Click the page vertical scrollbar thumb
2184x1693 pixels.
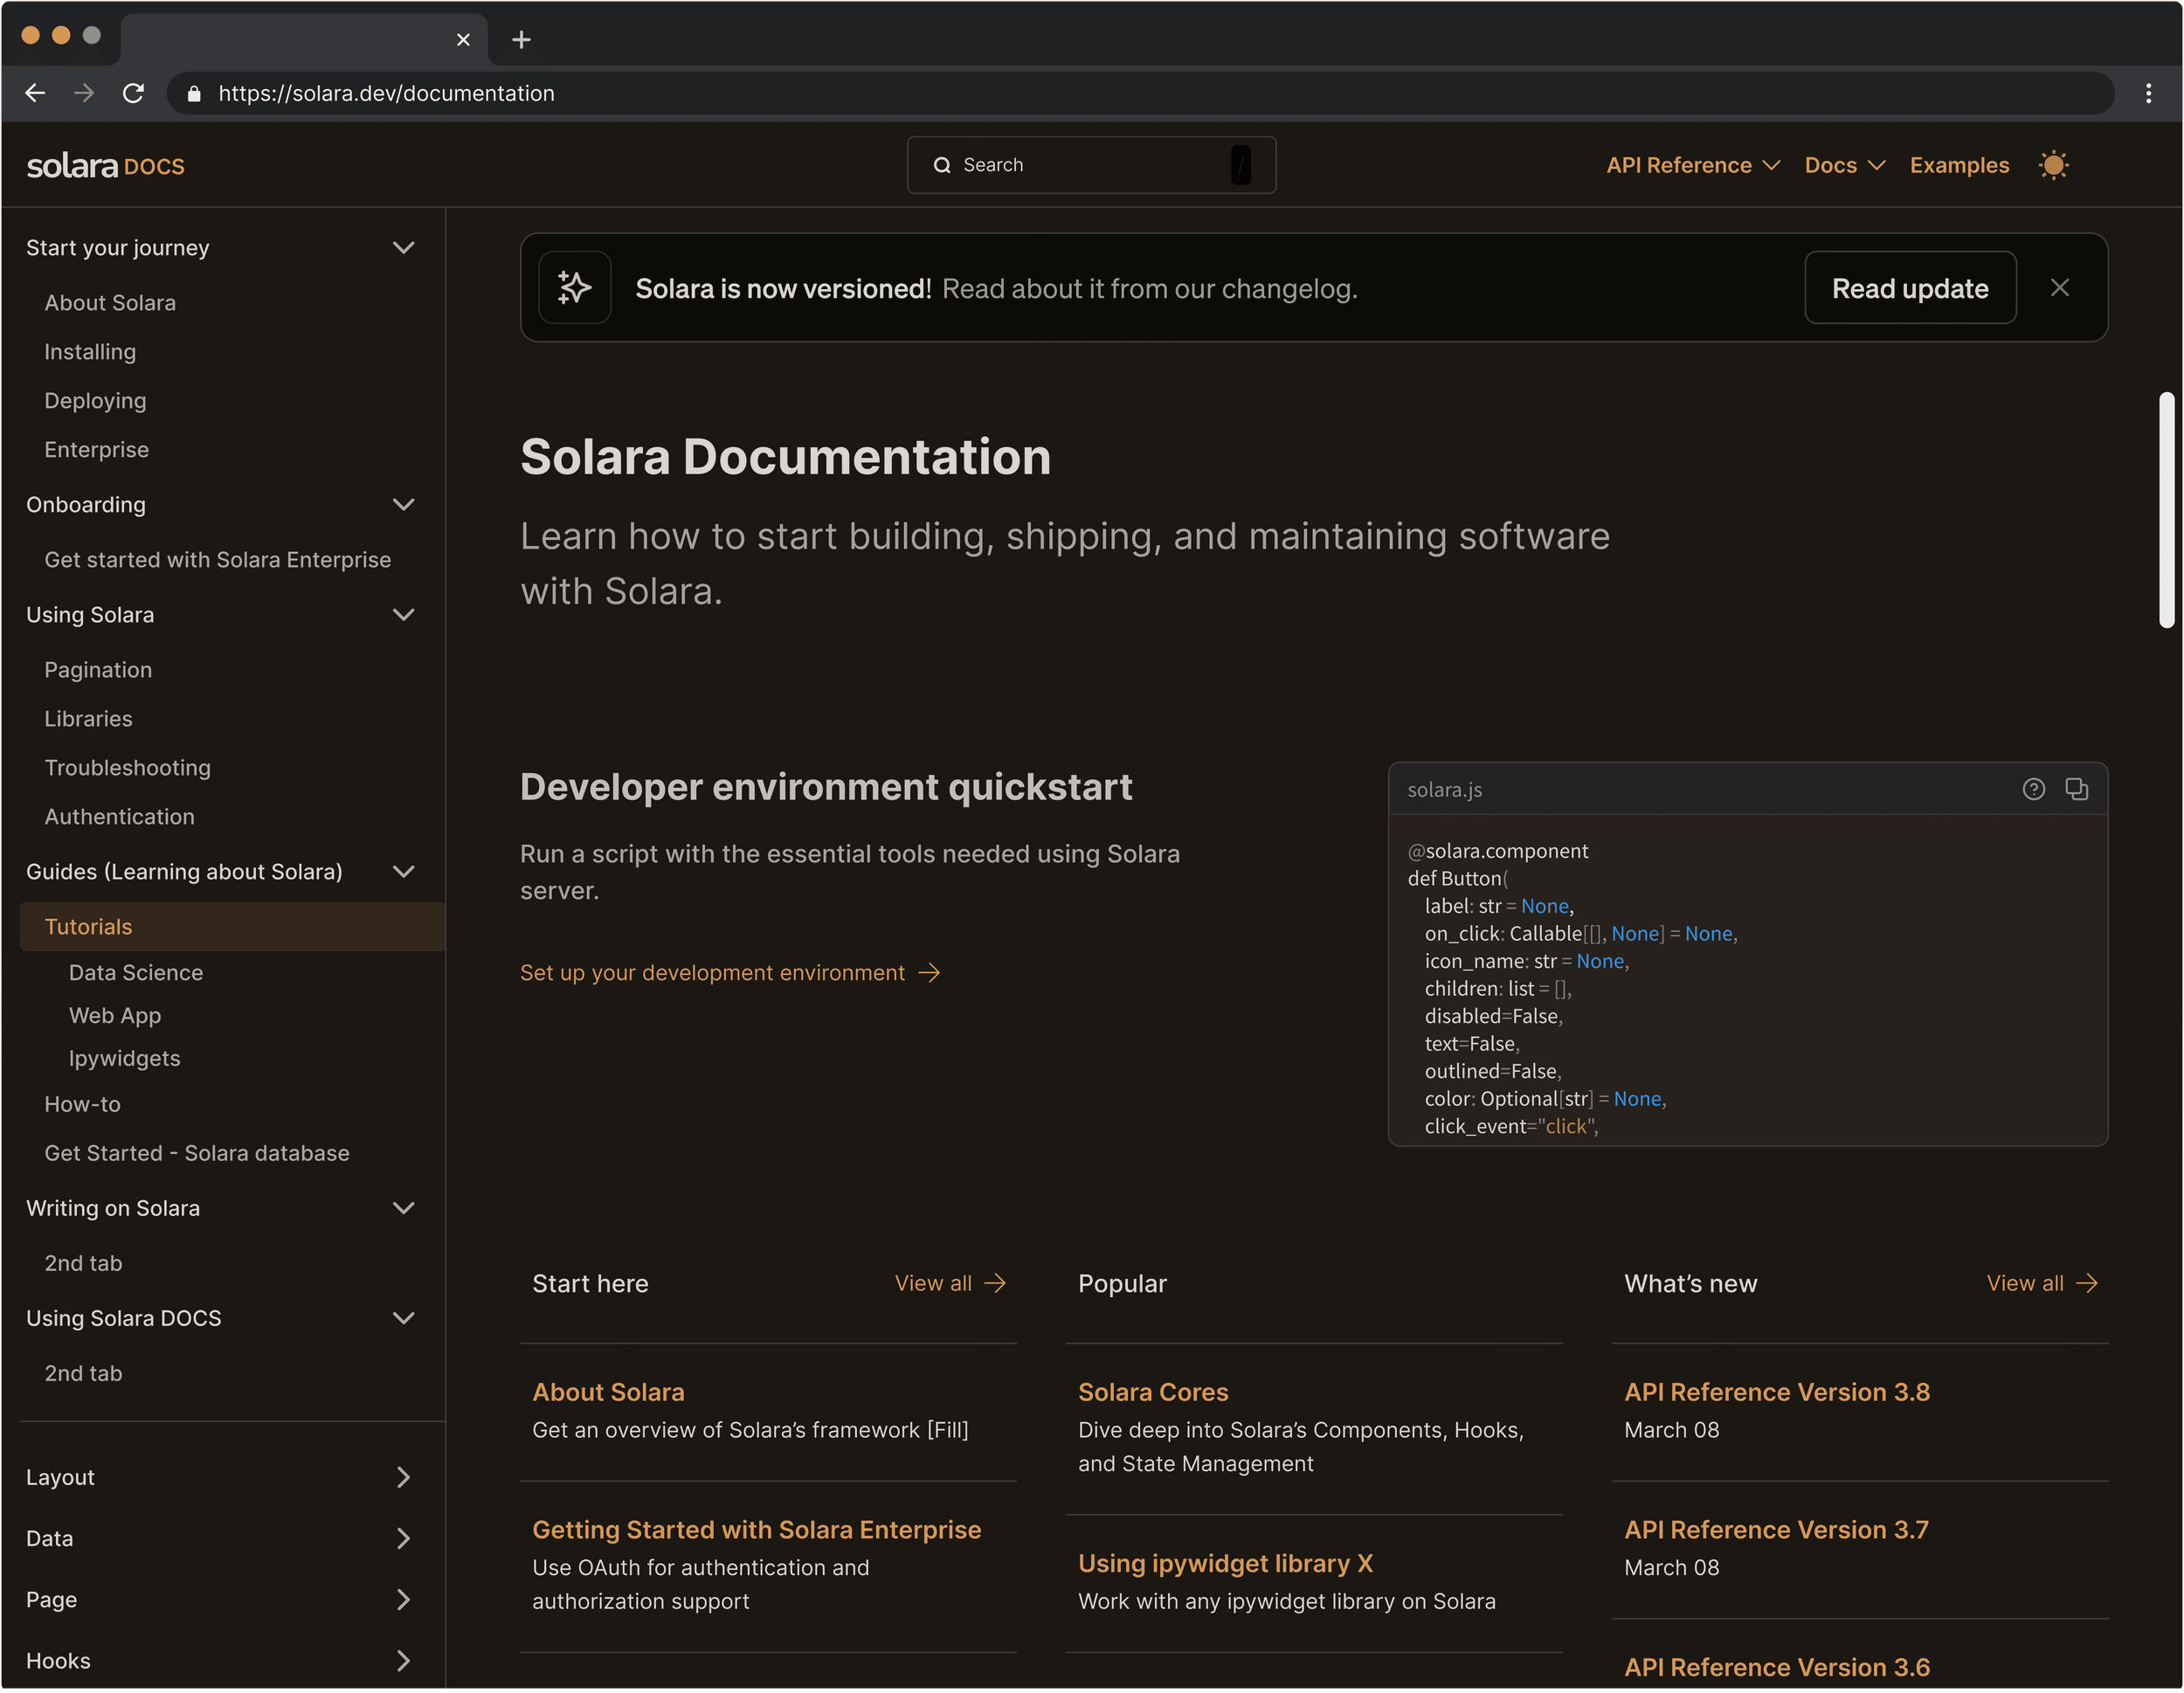tap(2166, 510)
